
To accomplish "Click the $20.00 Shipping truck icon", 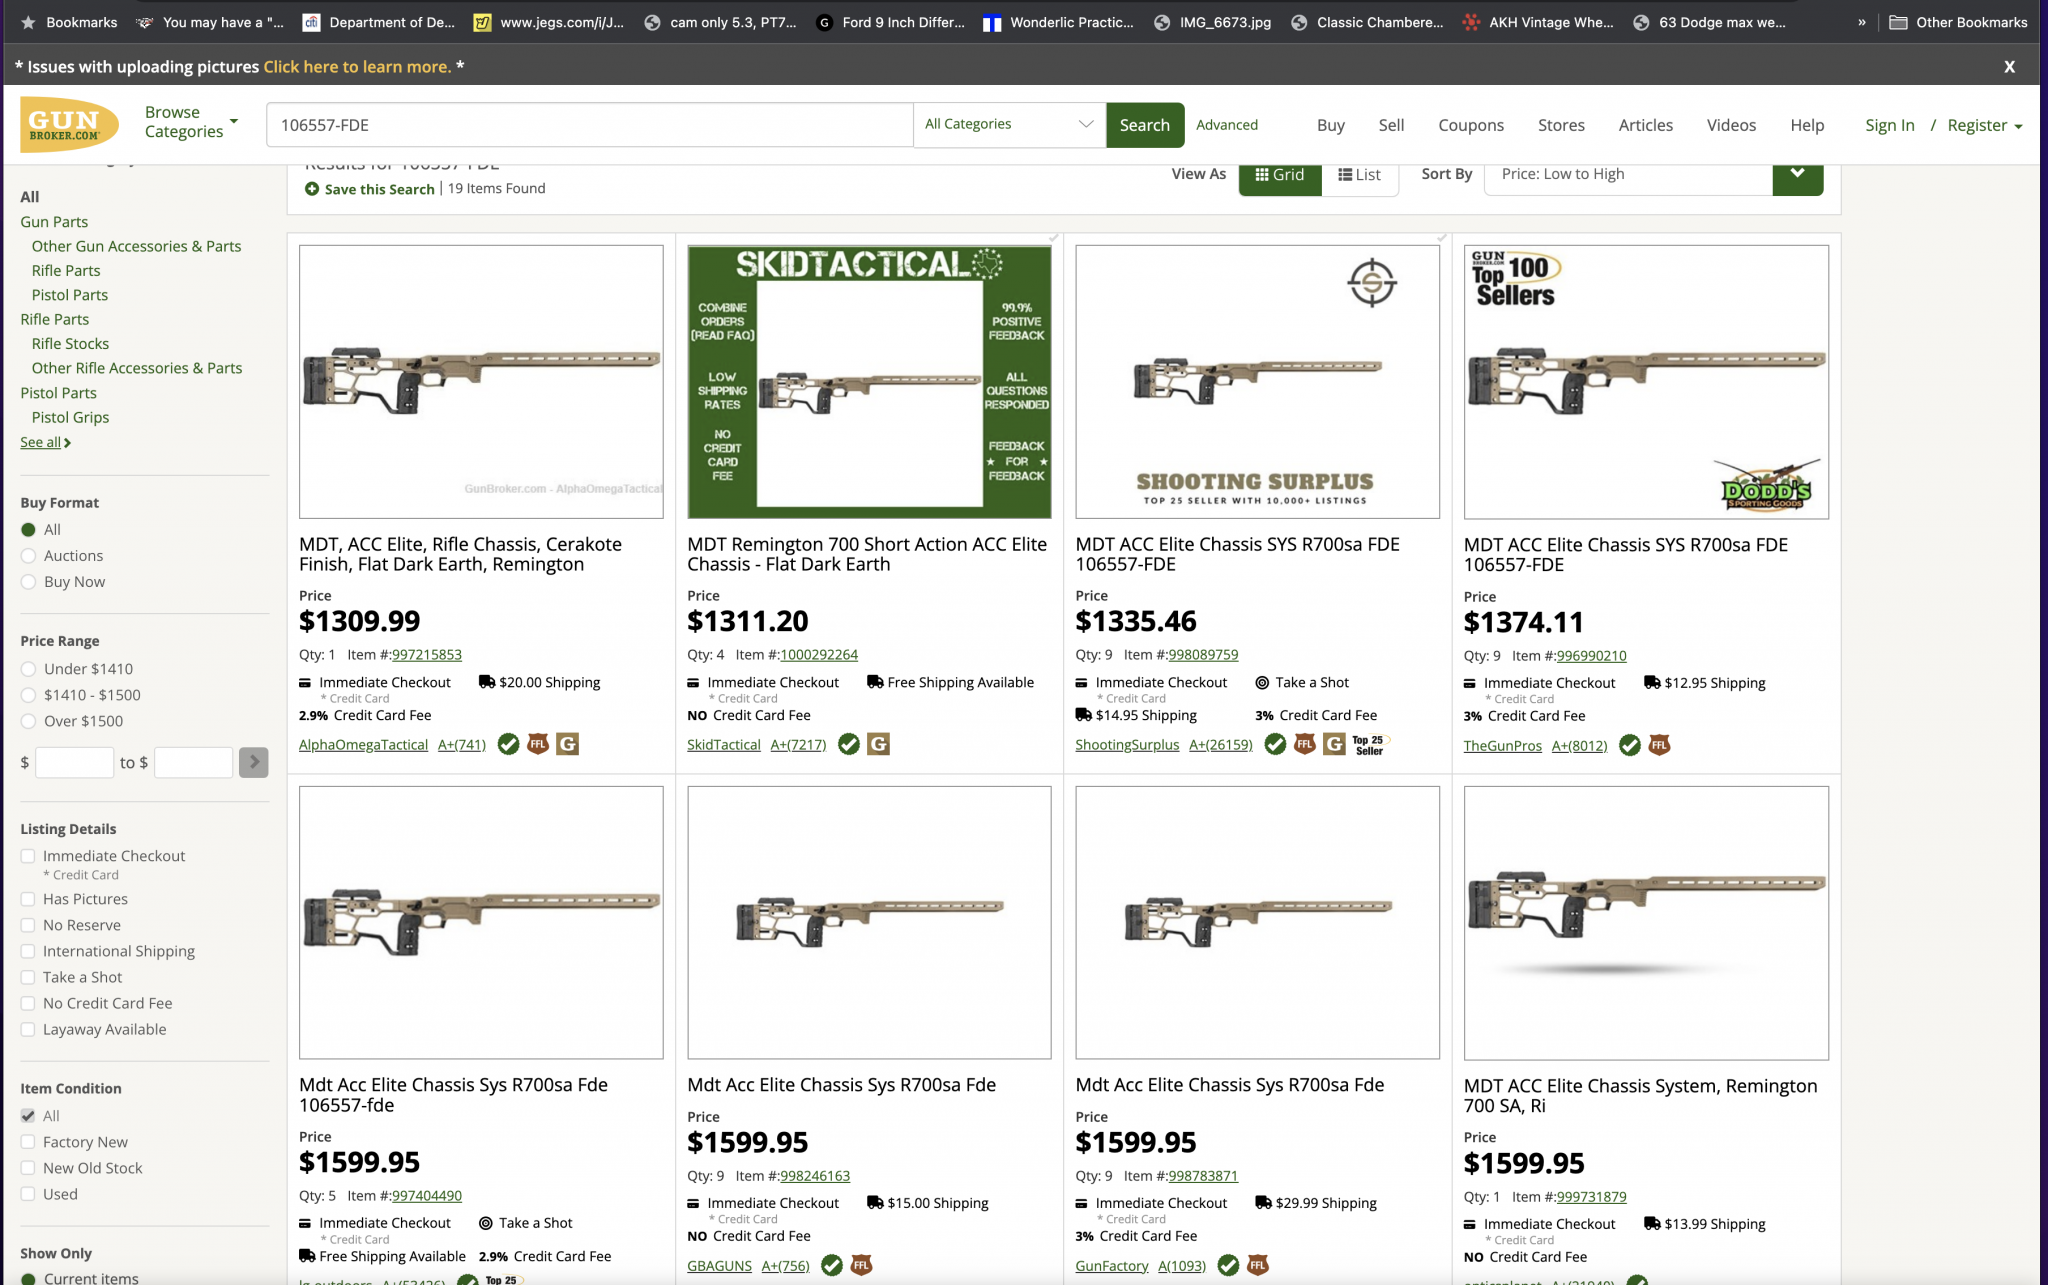I will click(487, 681).
